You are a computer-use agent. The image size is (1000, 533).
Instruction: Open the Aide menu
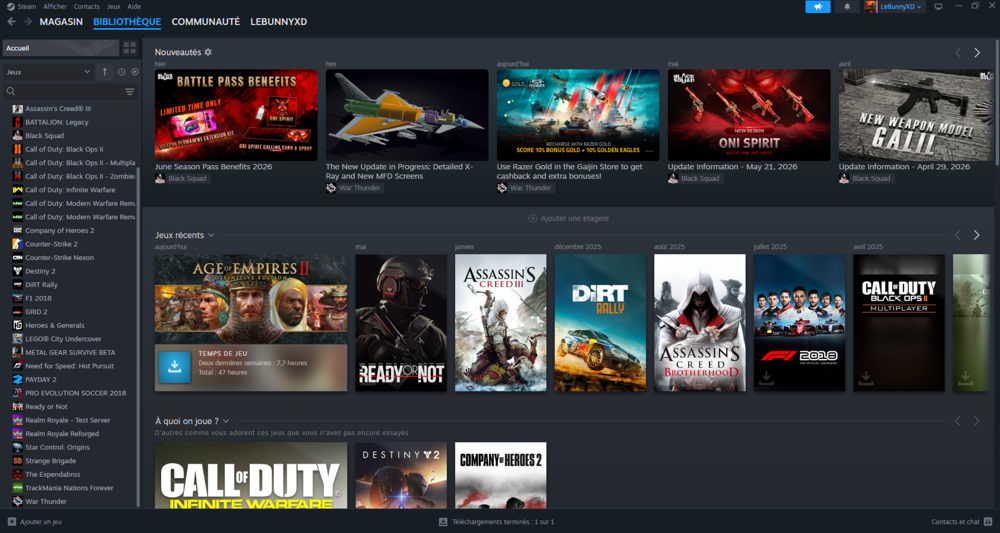tap(134, 6)
